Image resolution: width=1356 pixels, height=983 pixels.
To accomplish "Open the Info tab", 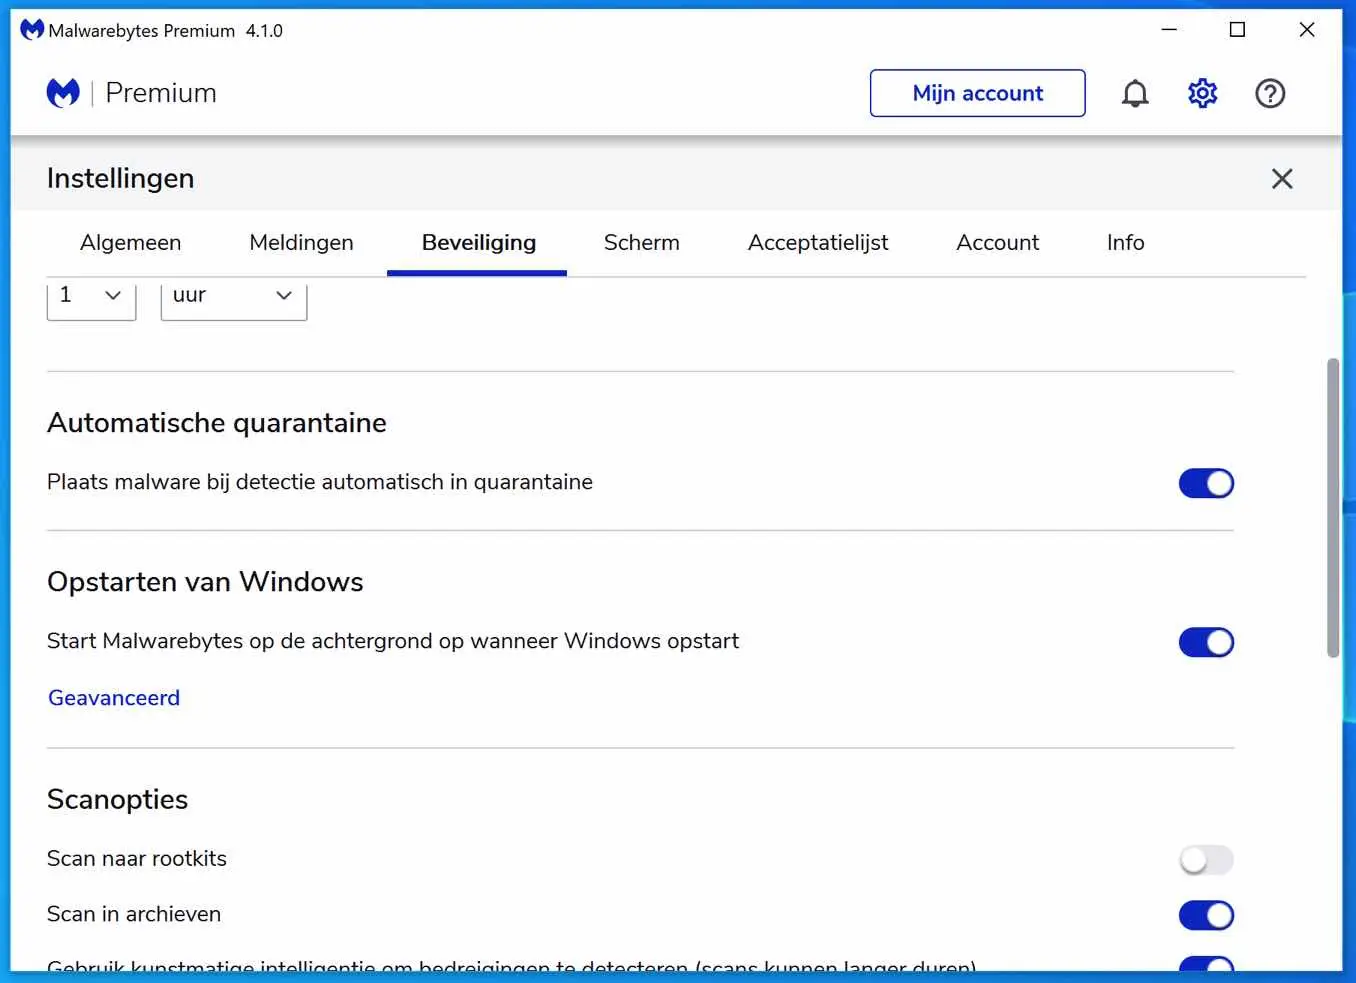I will [x=1125, y=242].
